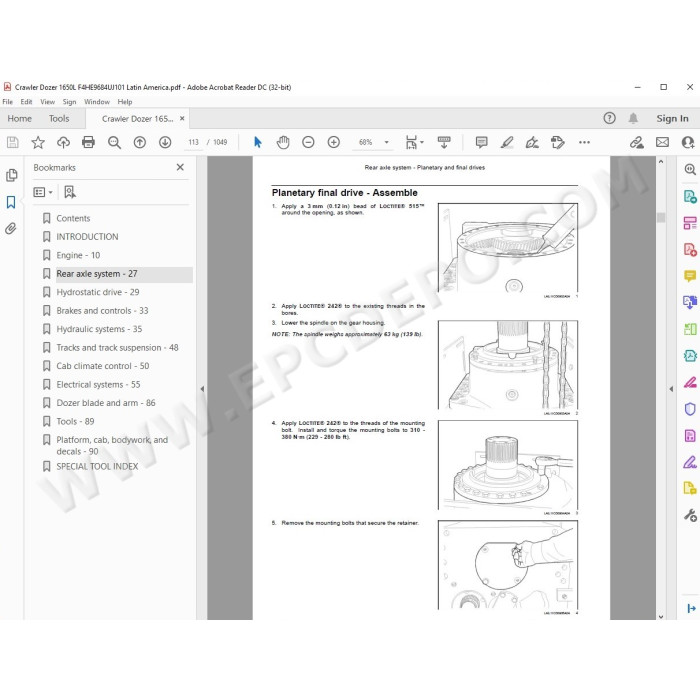Screen dimensions: 700x700
Task: Click the page number input field
Action: [x=193, y=142]
